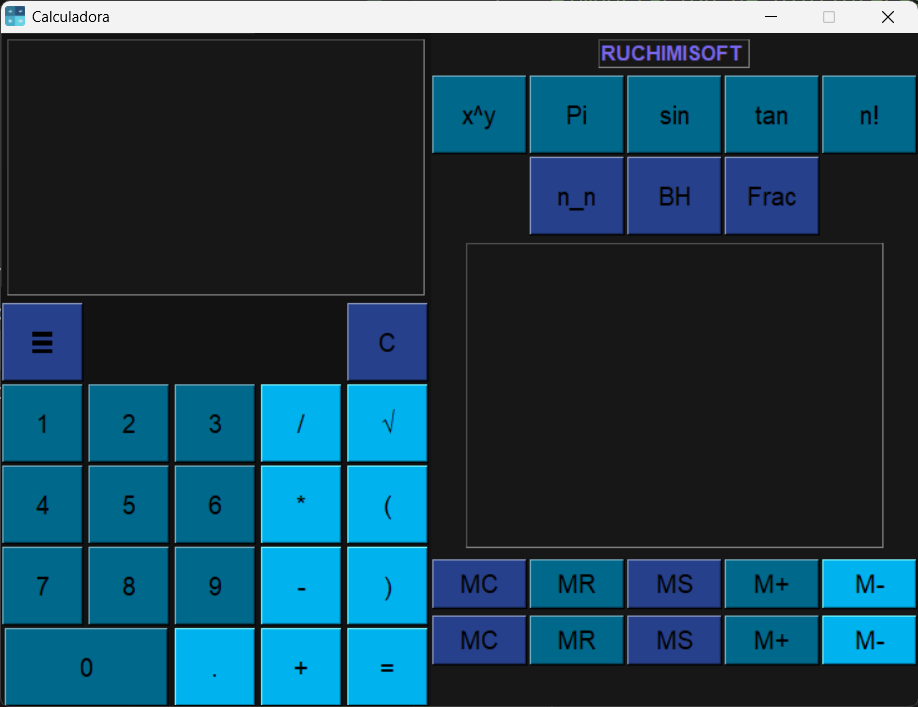Open the hamburger menu button
The image size is (918, 707).
[42, 342]
